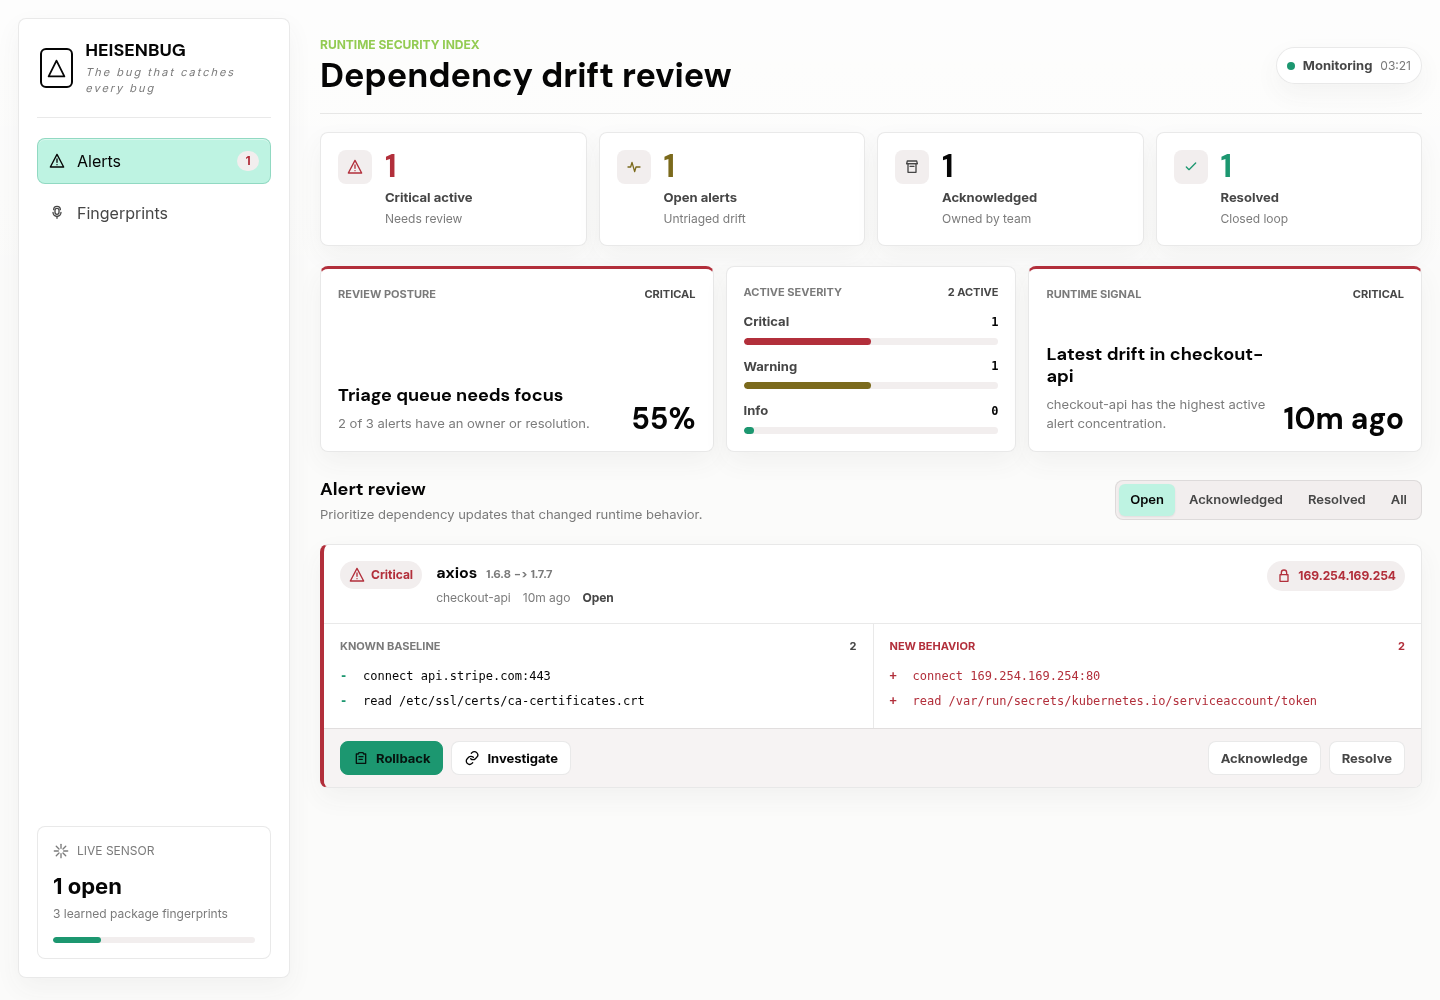This screenshot has width=1440, height=1000.
Task: Acknowledge the axios alert
Action: point(1264,758)
